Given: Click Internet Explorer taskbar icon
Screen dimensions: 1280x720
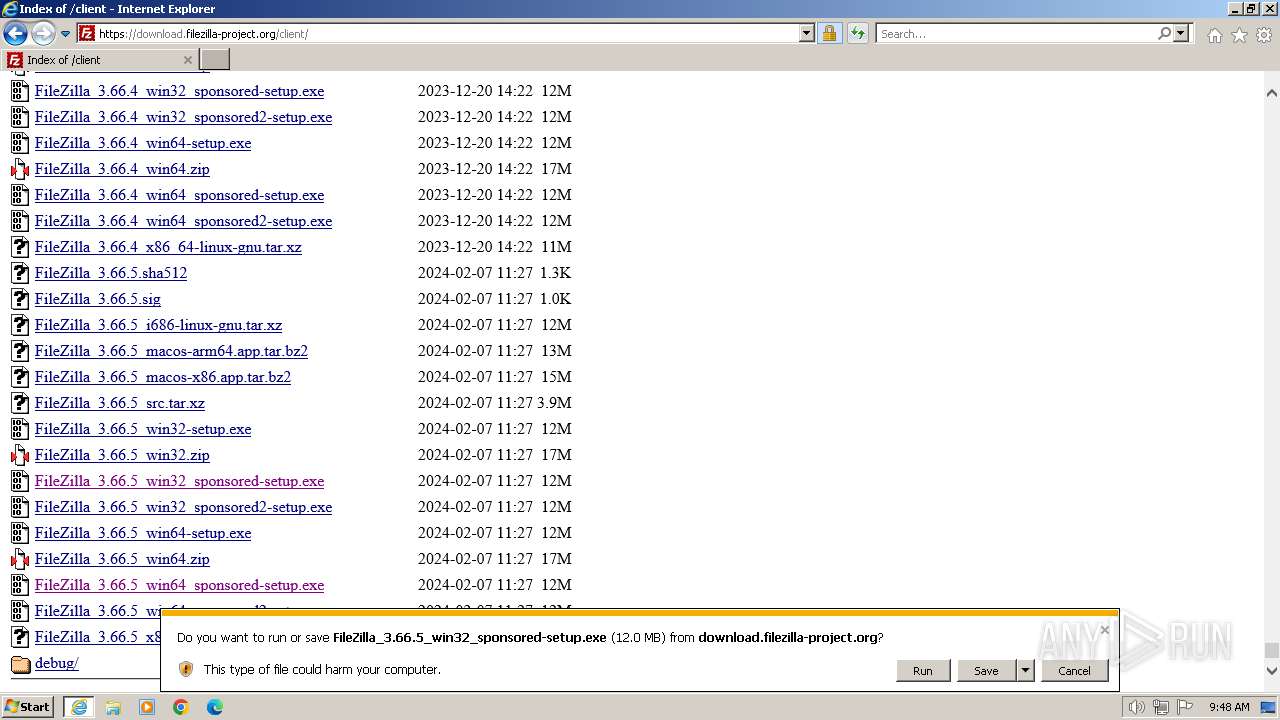Looking at the screenshot, I should (79, 707).
